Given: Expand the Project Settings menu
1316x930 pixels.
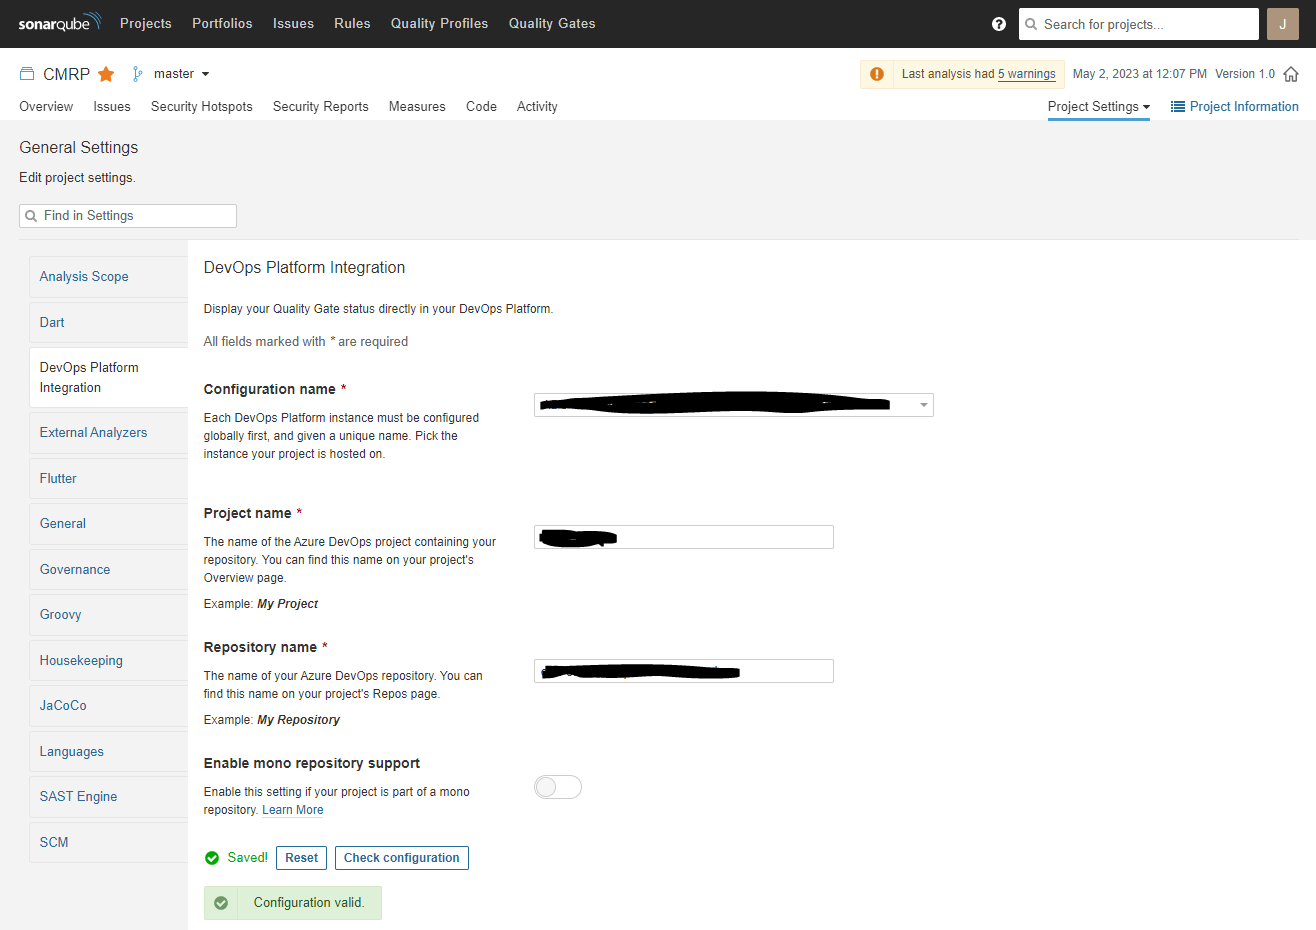Looking at the screenshot, I should click(1099, 106).
